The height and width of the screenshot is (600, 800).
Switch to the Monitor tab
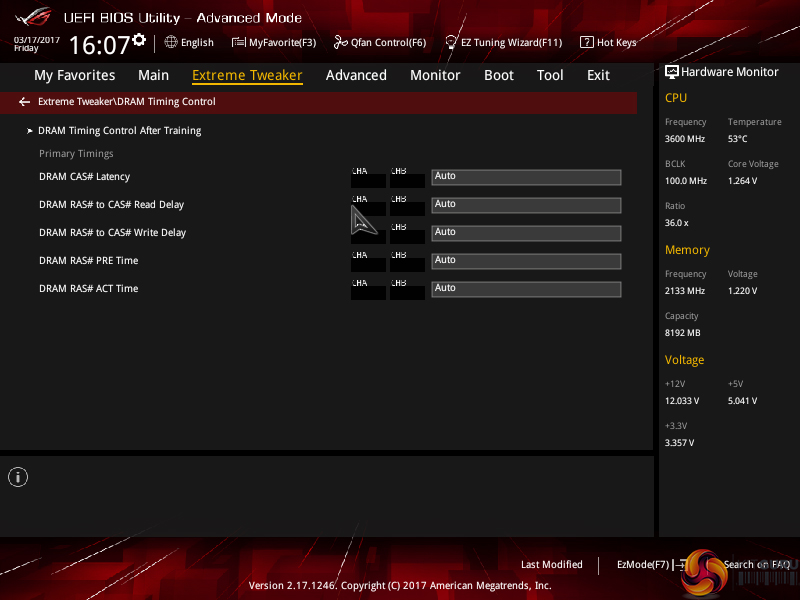tap(435, 76)
